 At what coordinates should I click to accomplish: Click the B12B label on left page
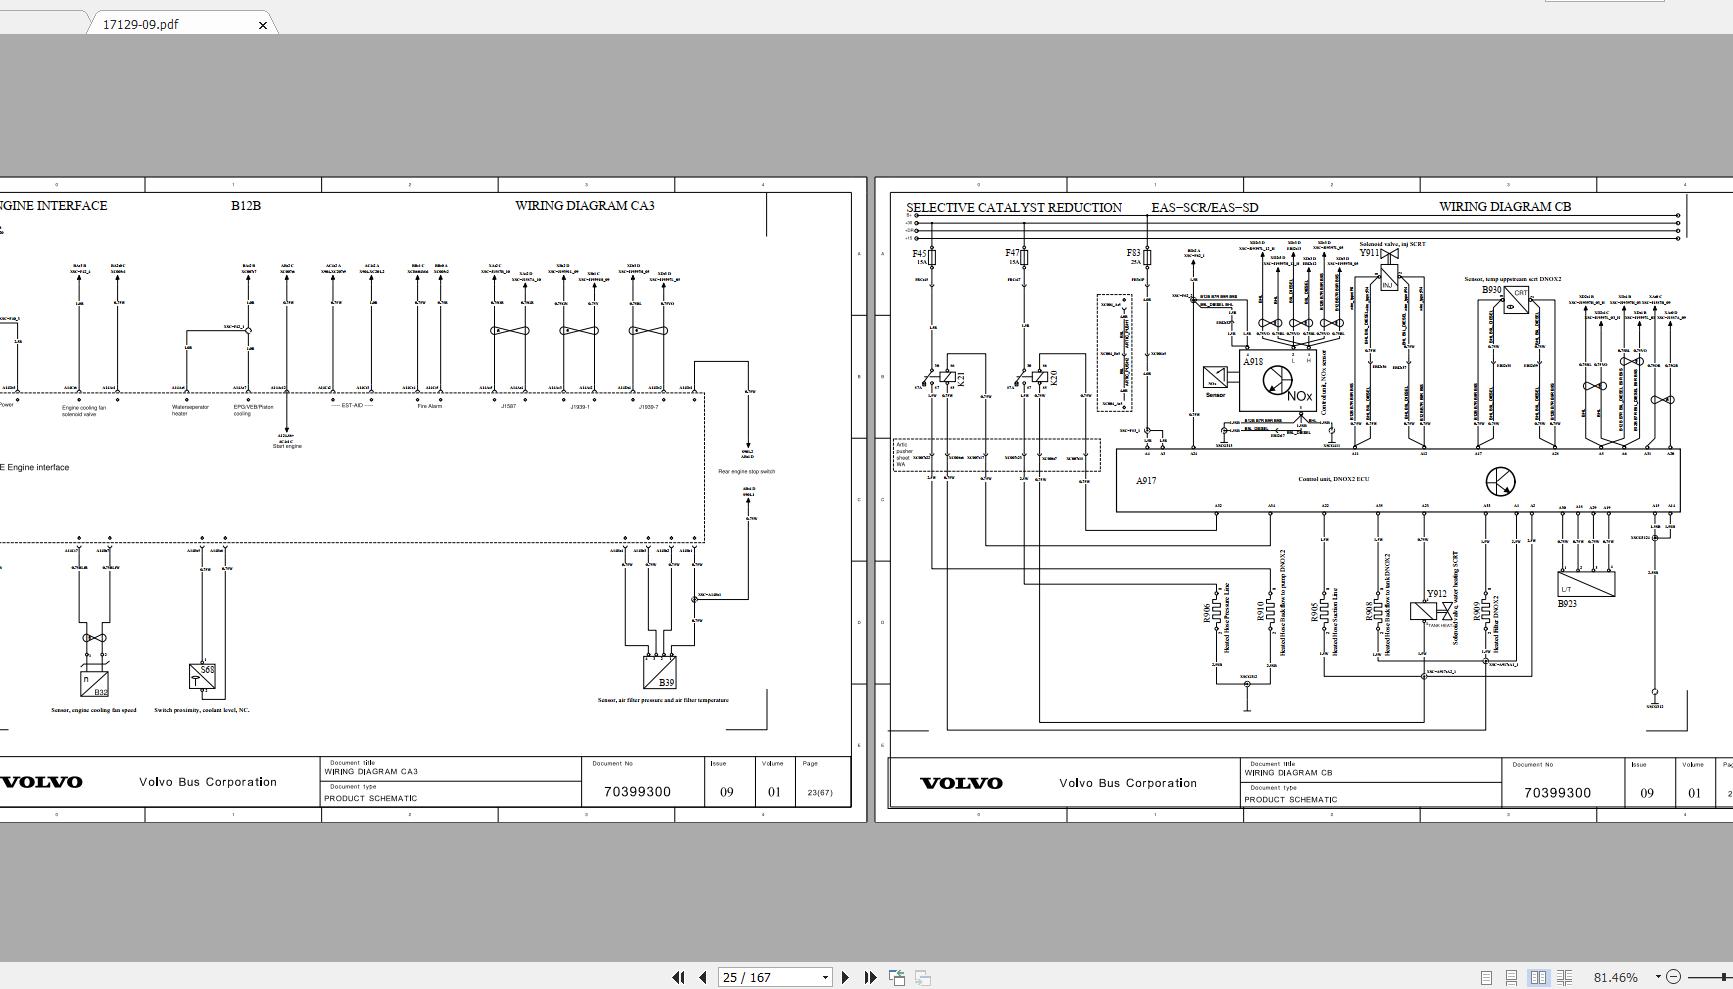[x=246, y=205]
